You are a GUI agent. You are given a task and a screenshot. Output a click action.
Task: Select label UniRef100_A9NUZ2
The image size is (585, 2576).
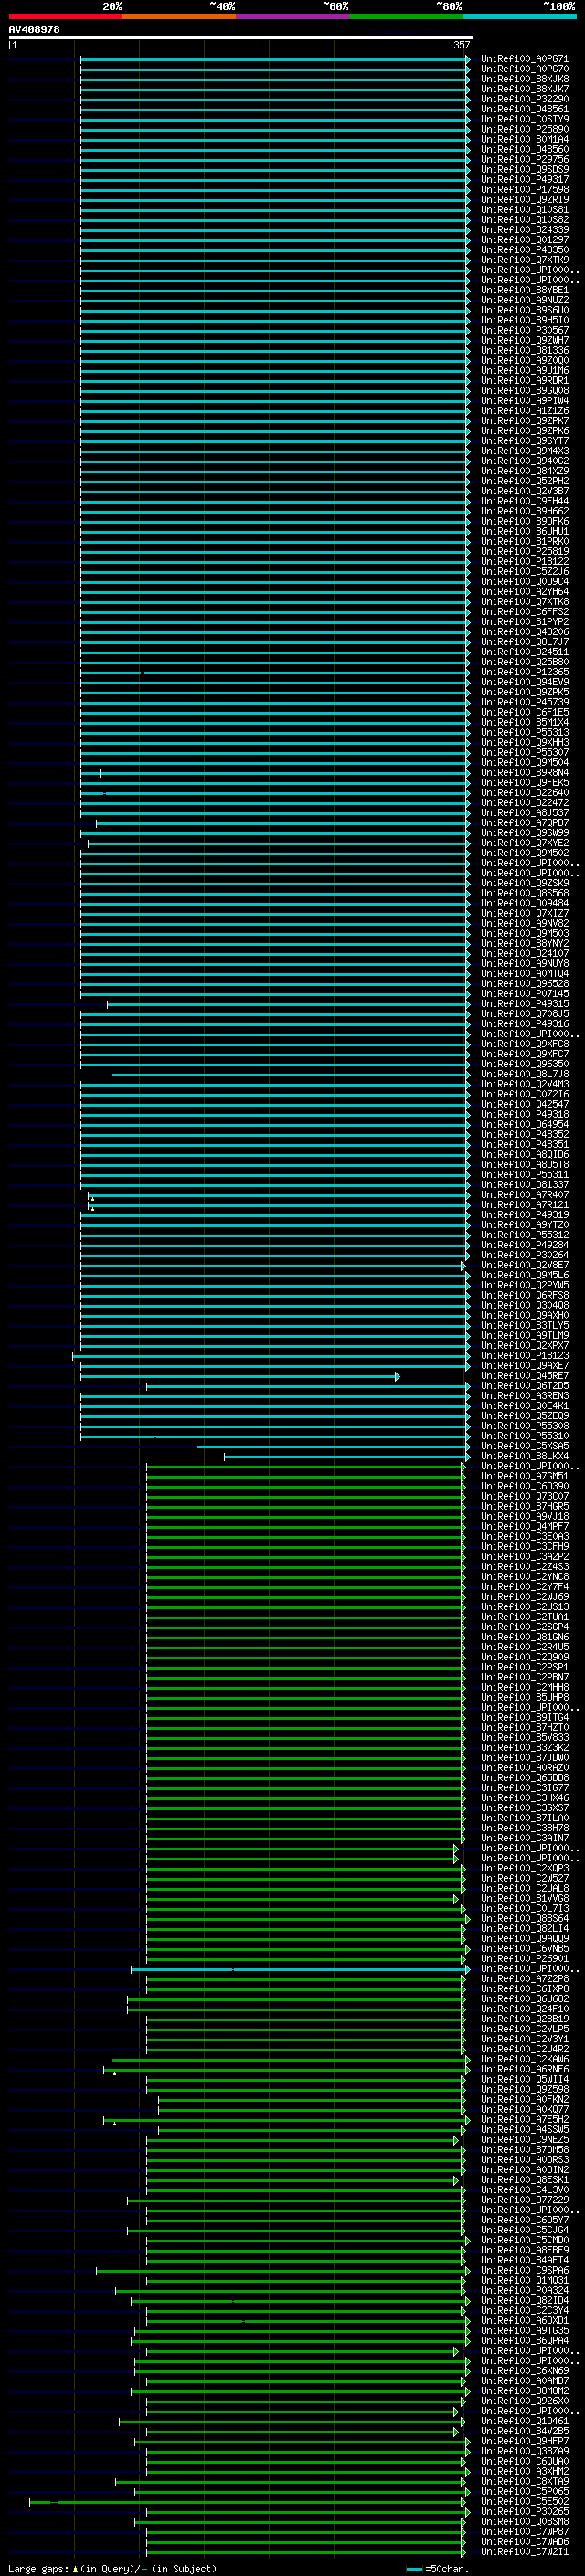[x=525, y=300]
